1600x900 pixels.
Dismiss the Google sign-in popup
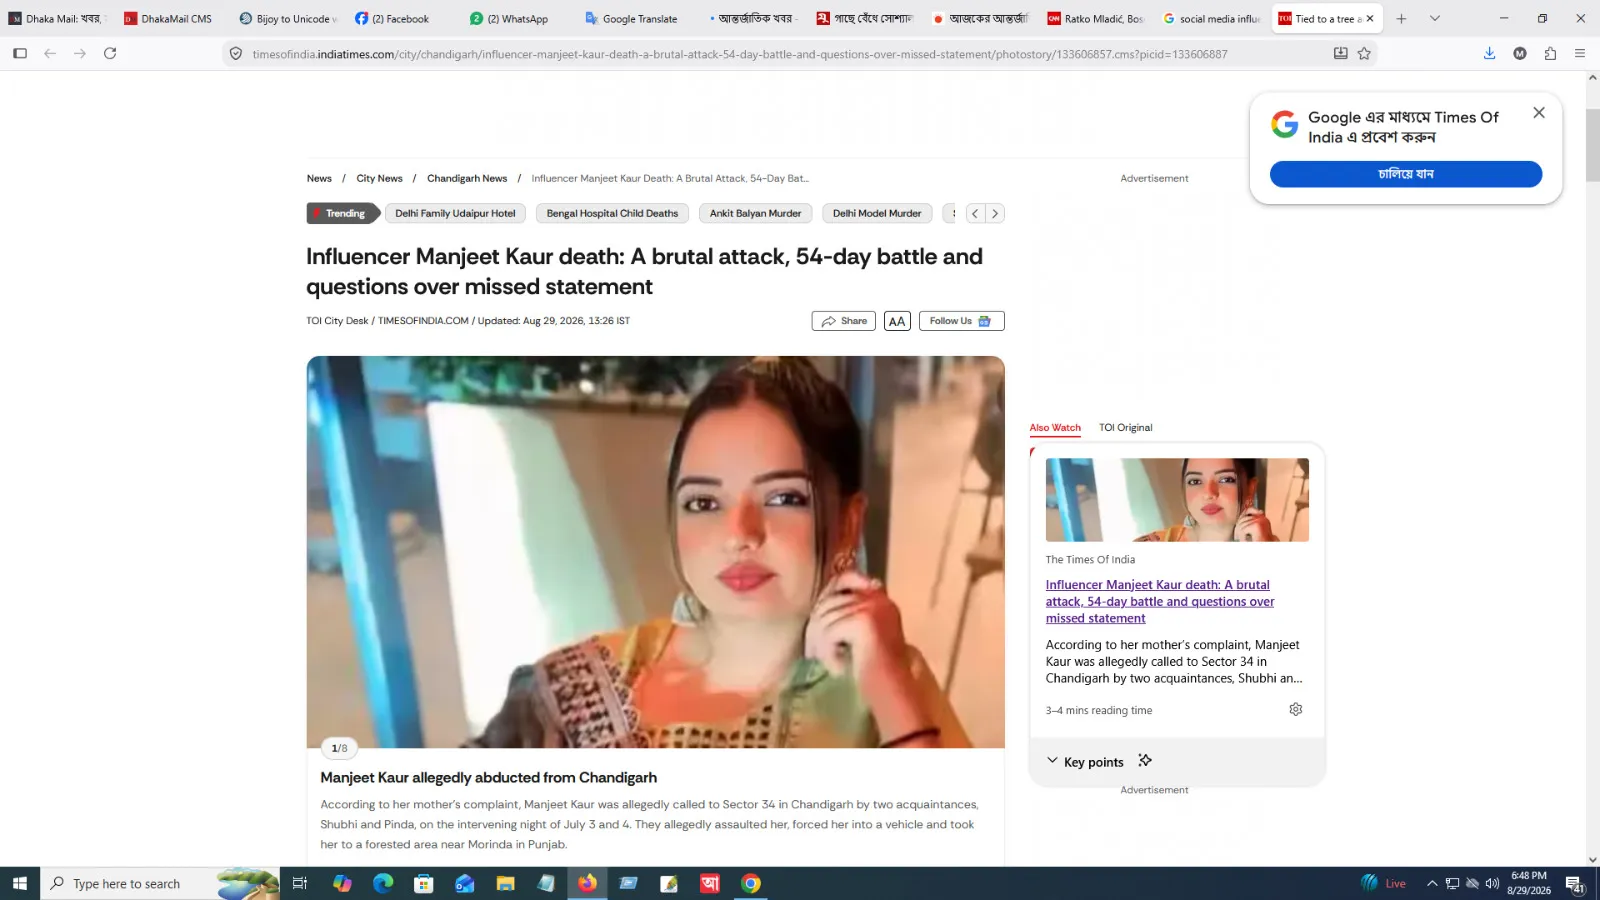[1539, 113]
